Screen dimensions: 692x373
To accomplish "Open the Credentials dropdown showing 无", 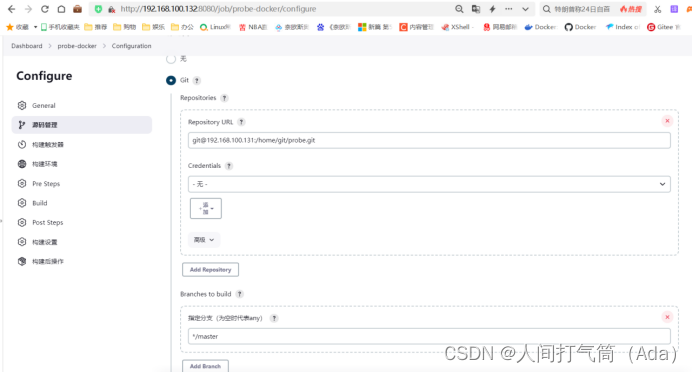I will 429,184.
